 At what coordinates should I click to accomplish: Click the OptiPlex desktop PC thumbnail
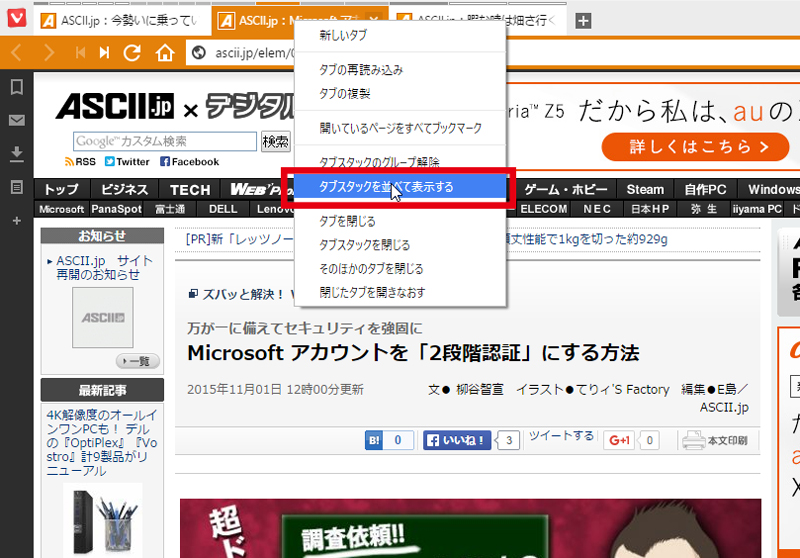click(x=103, y=520)
